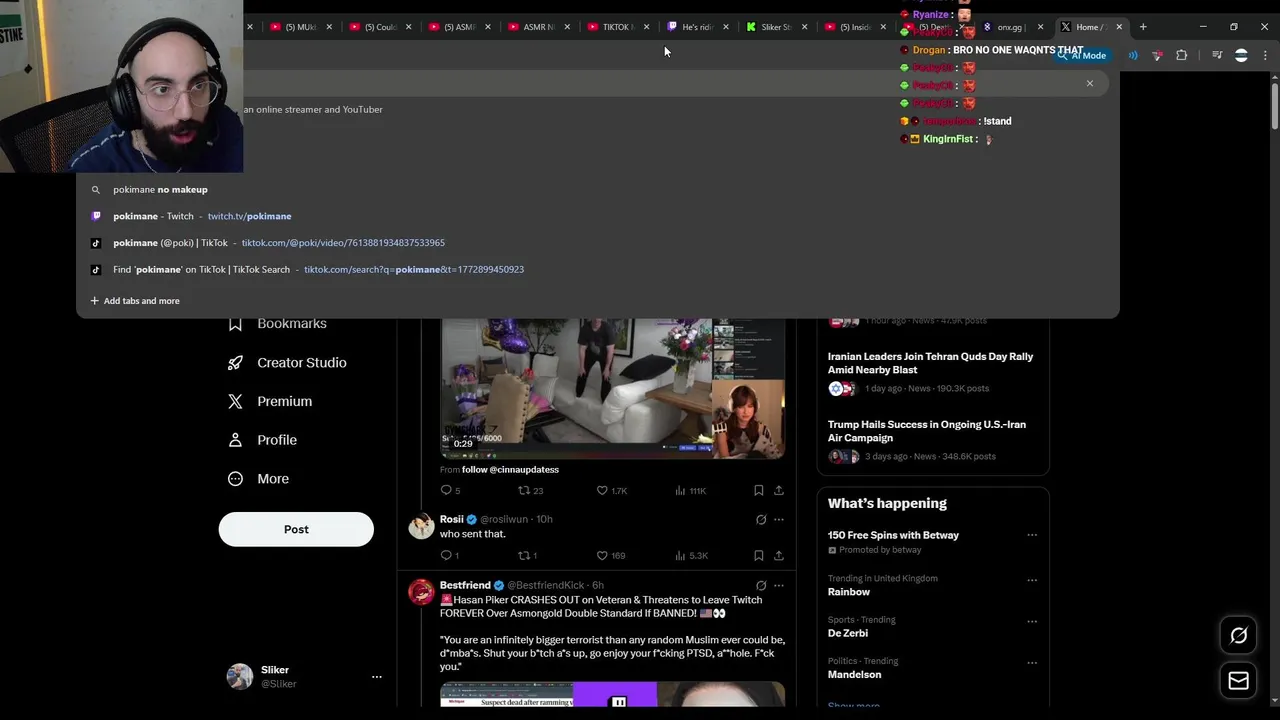Viewport: 1280px width, 720px height.
Task: Select 'pokimane no makeup' search suggestion
Action: pos(598,189)
